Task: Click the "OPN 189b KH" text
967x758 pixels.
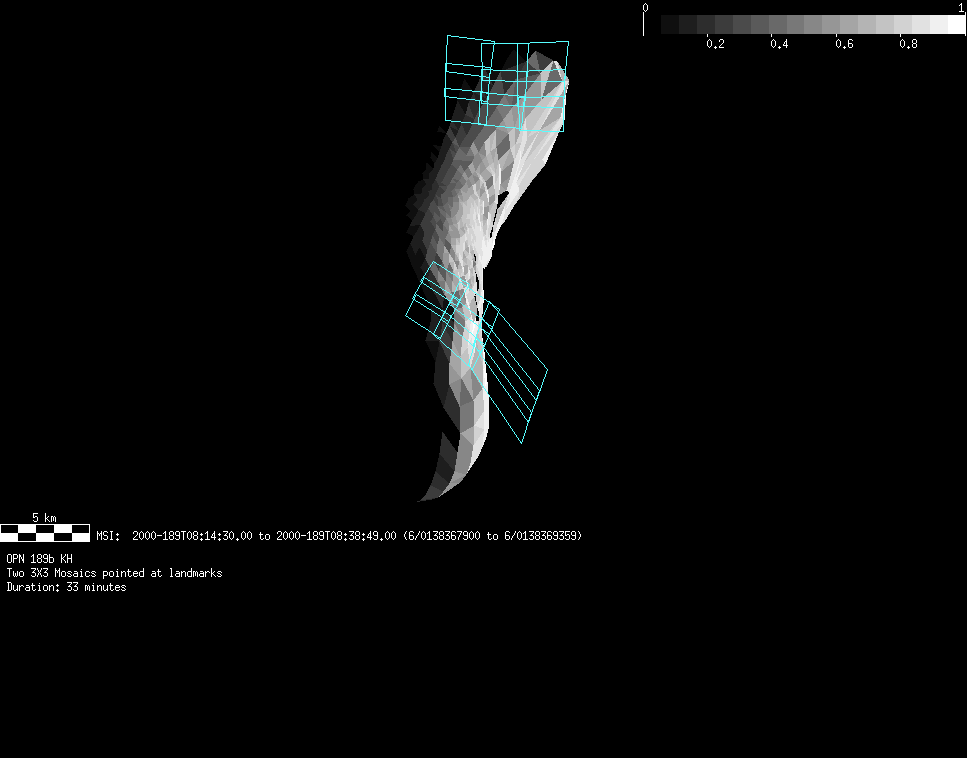Action: coord(39,559)
